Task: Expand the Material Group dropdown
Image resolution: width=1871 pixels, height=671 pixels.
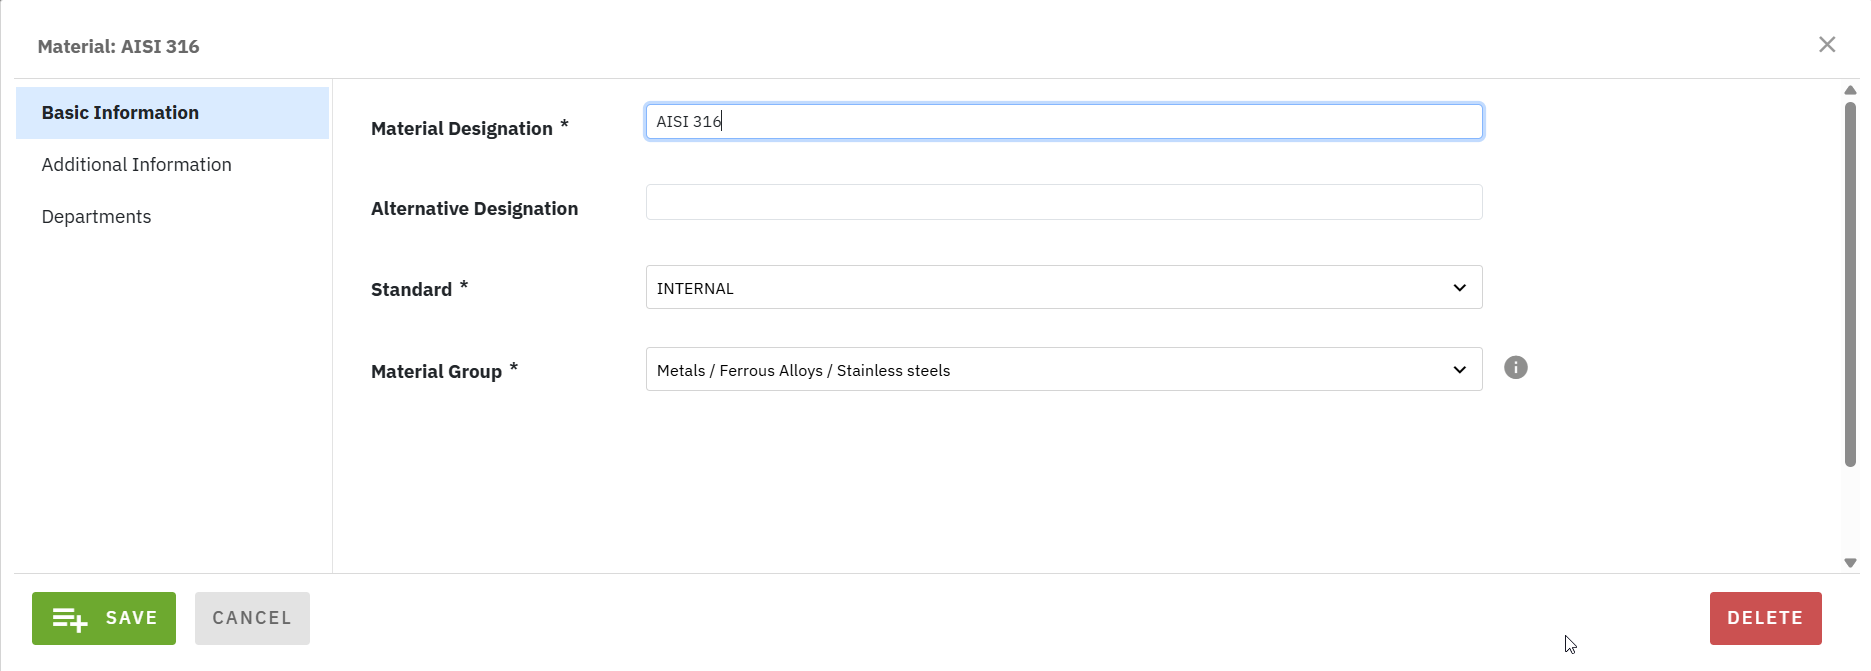Action: coord(1064,370)
